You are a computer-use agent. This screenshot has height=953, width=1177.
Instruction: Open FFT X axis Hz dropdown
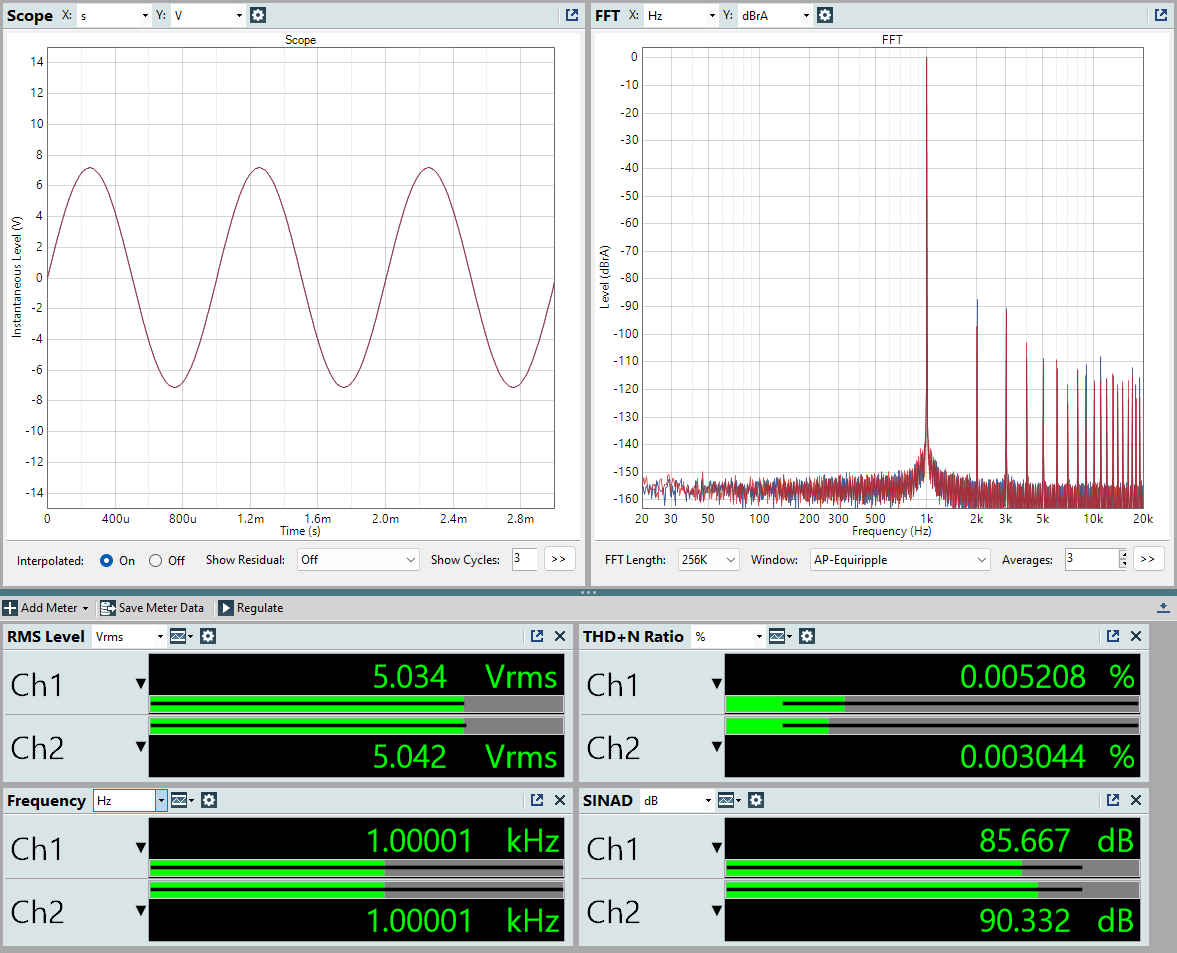(x=681, y=15)
